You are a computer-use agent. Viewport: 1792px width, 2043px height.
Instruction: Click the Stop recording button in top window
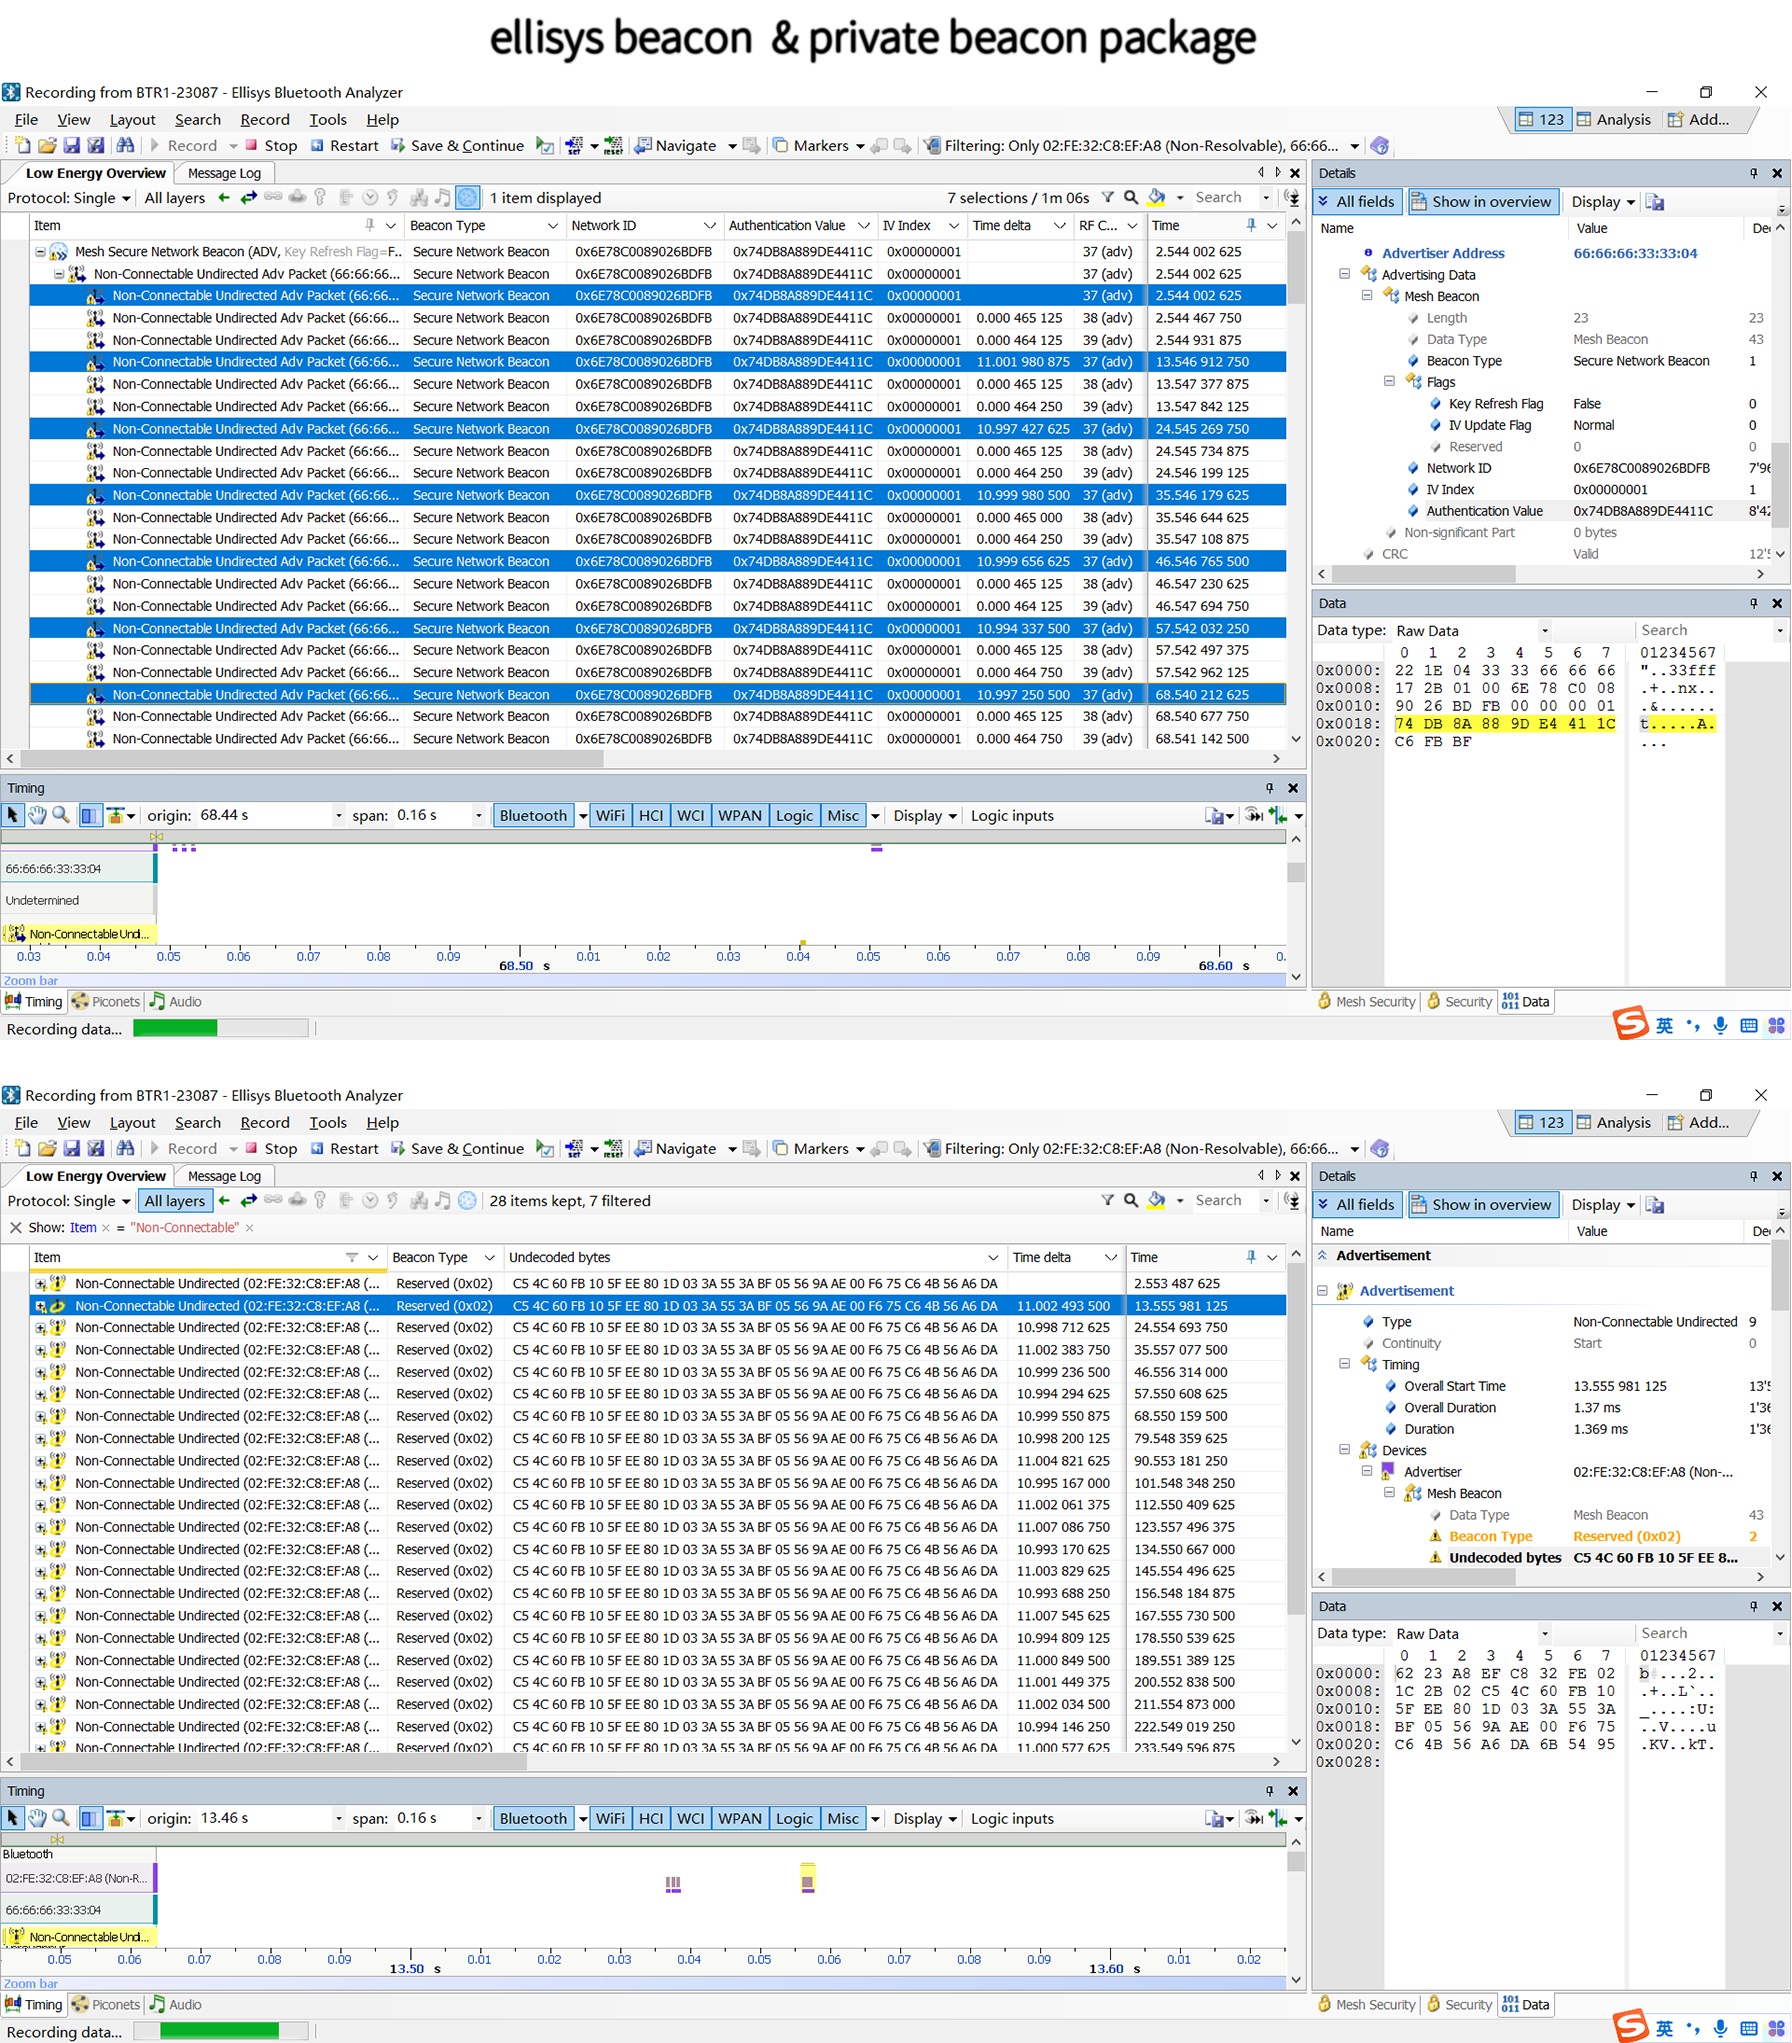271,146
